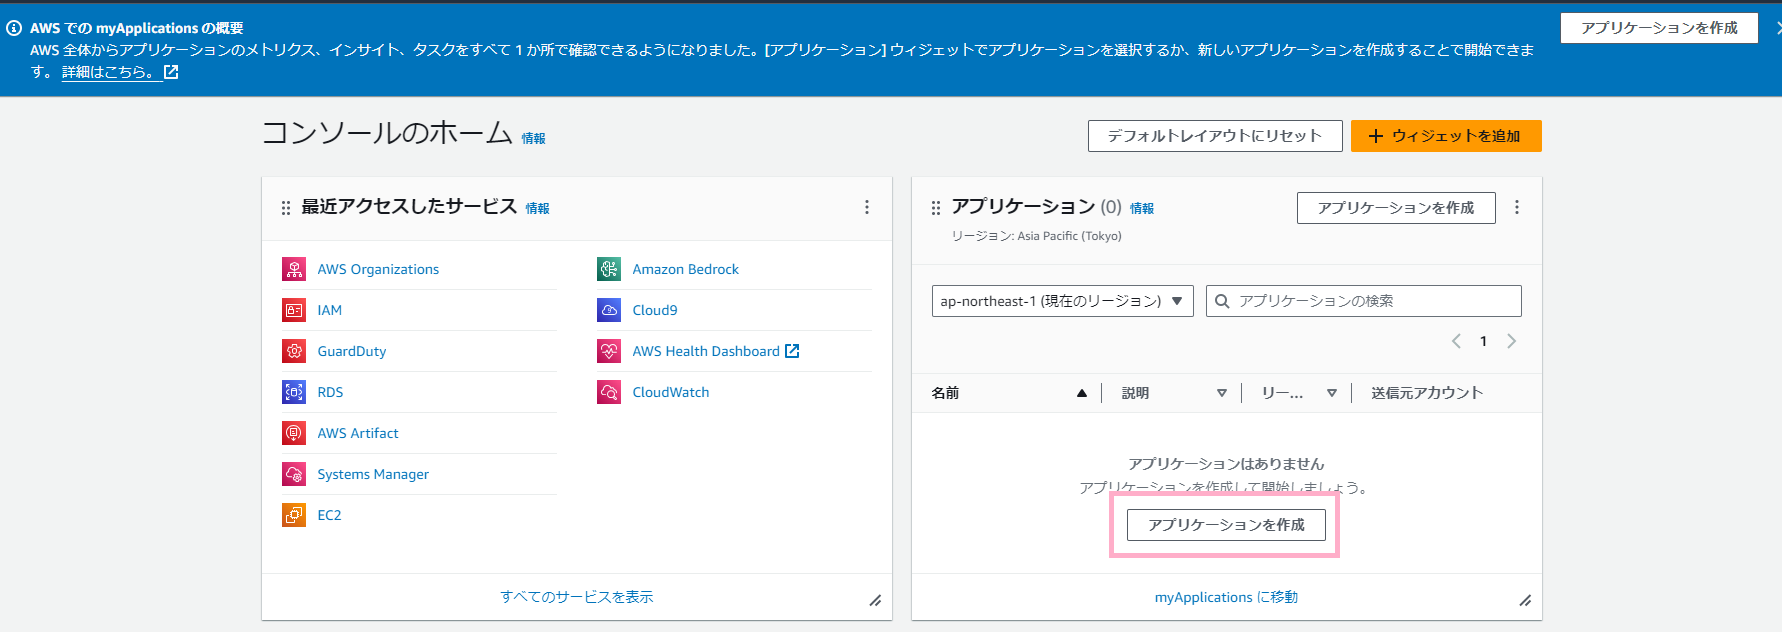Go to next page of applications
1782x632 pixels.
(x=1511, y=341)
